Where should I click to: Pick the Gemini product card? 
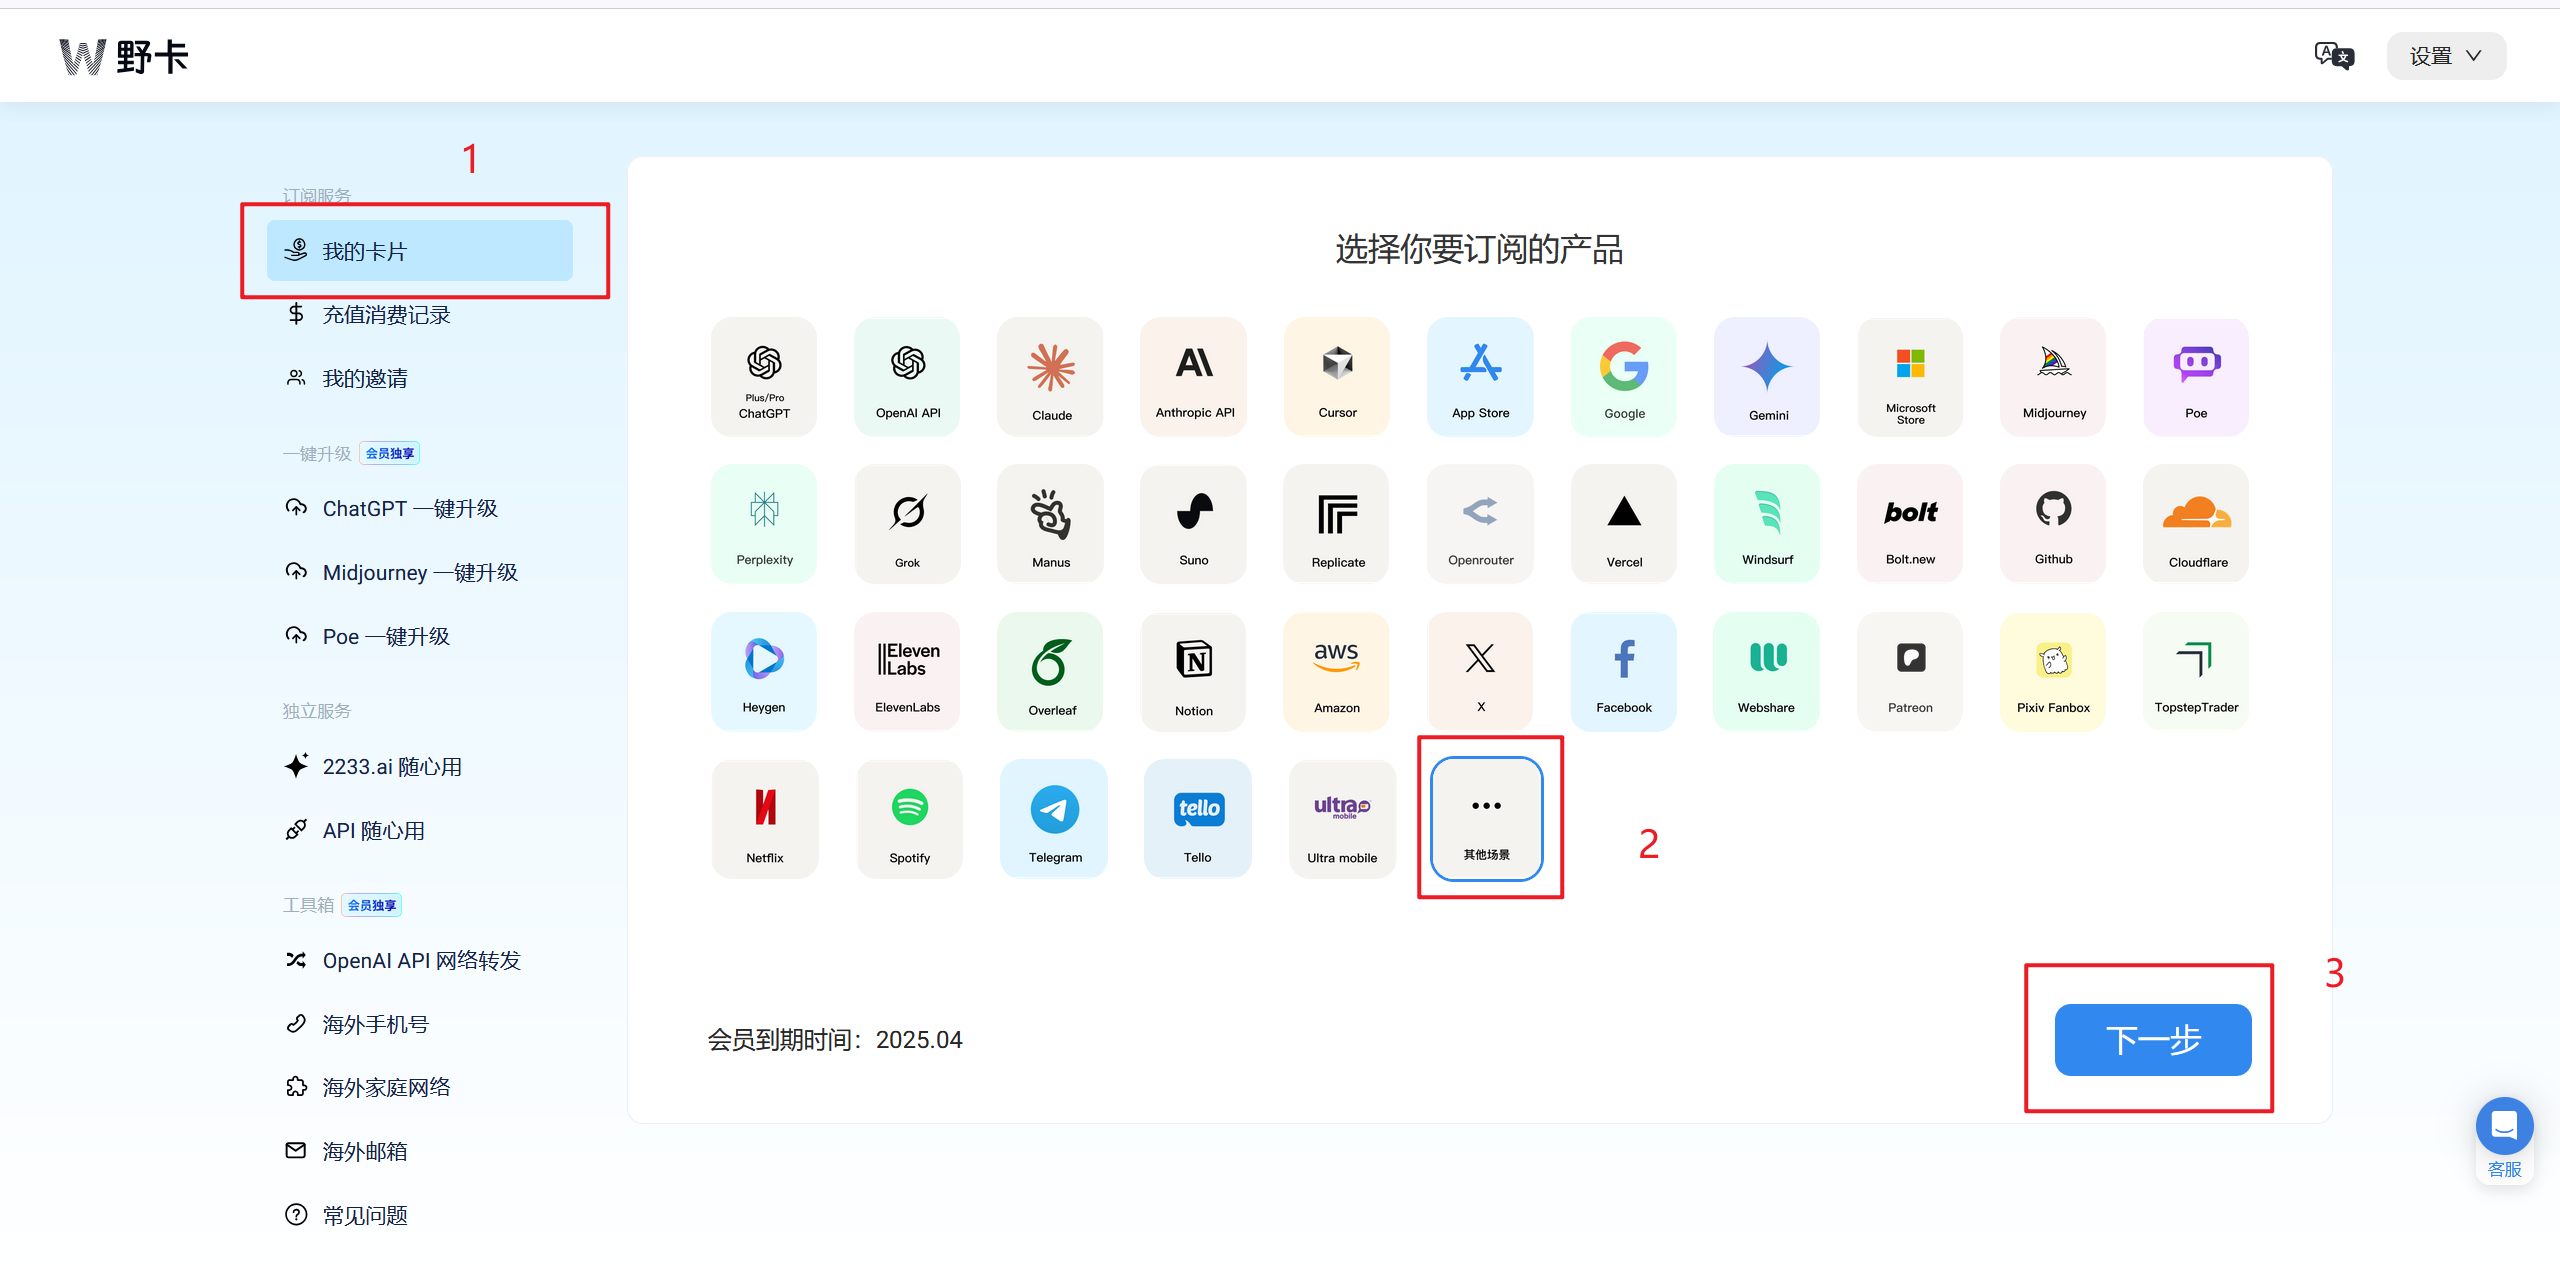coord(1767,377)
